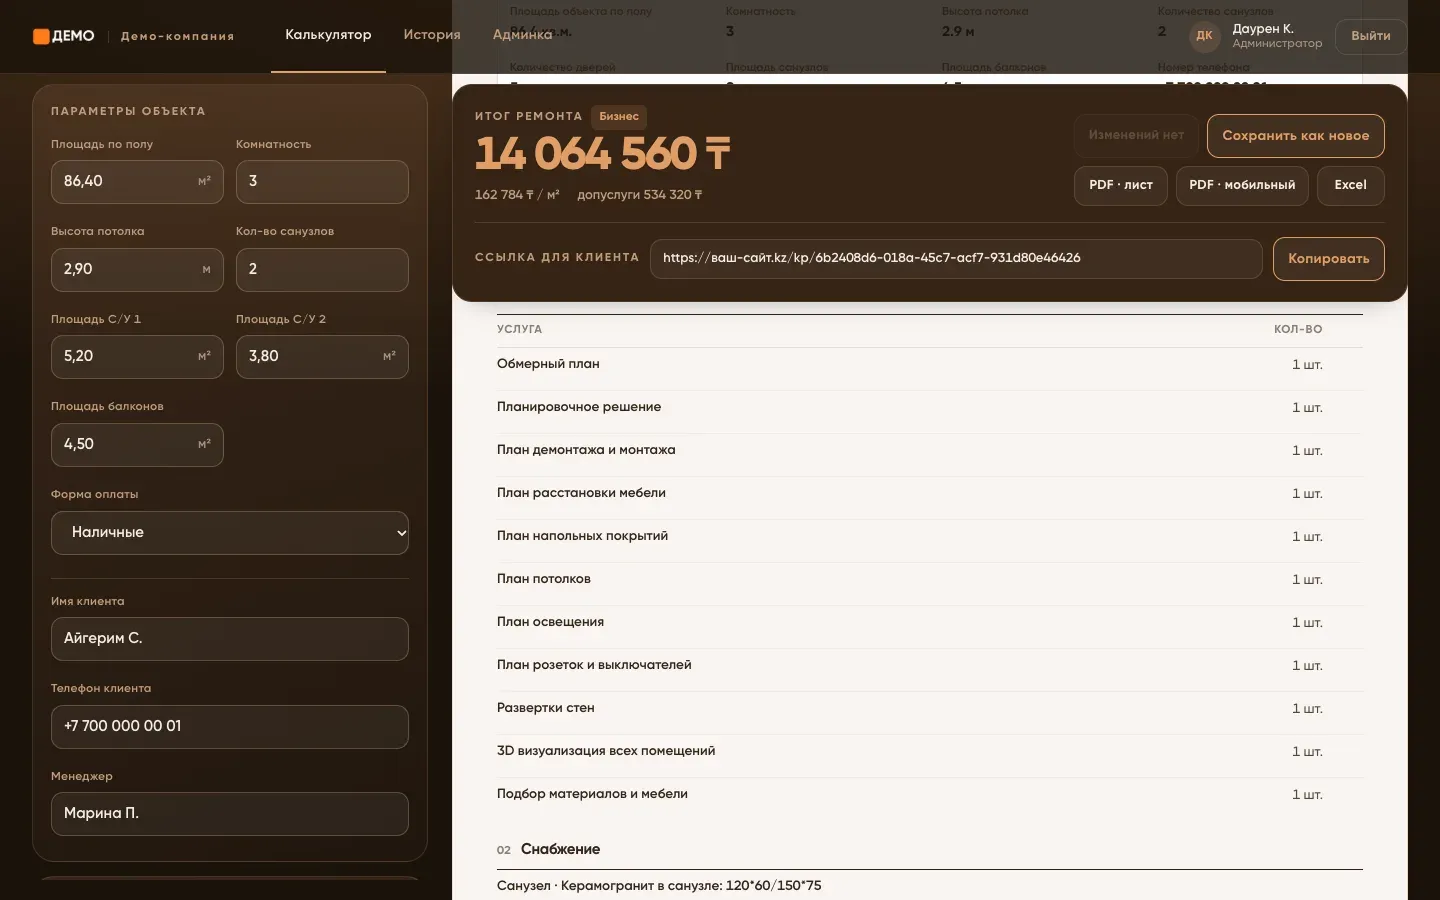The height and width of the screenshot is (900, 1440).
Task: Click the допуслуги 534 320 ₸ text
Action: point(640,195)
